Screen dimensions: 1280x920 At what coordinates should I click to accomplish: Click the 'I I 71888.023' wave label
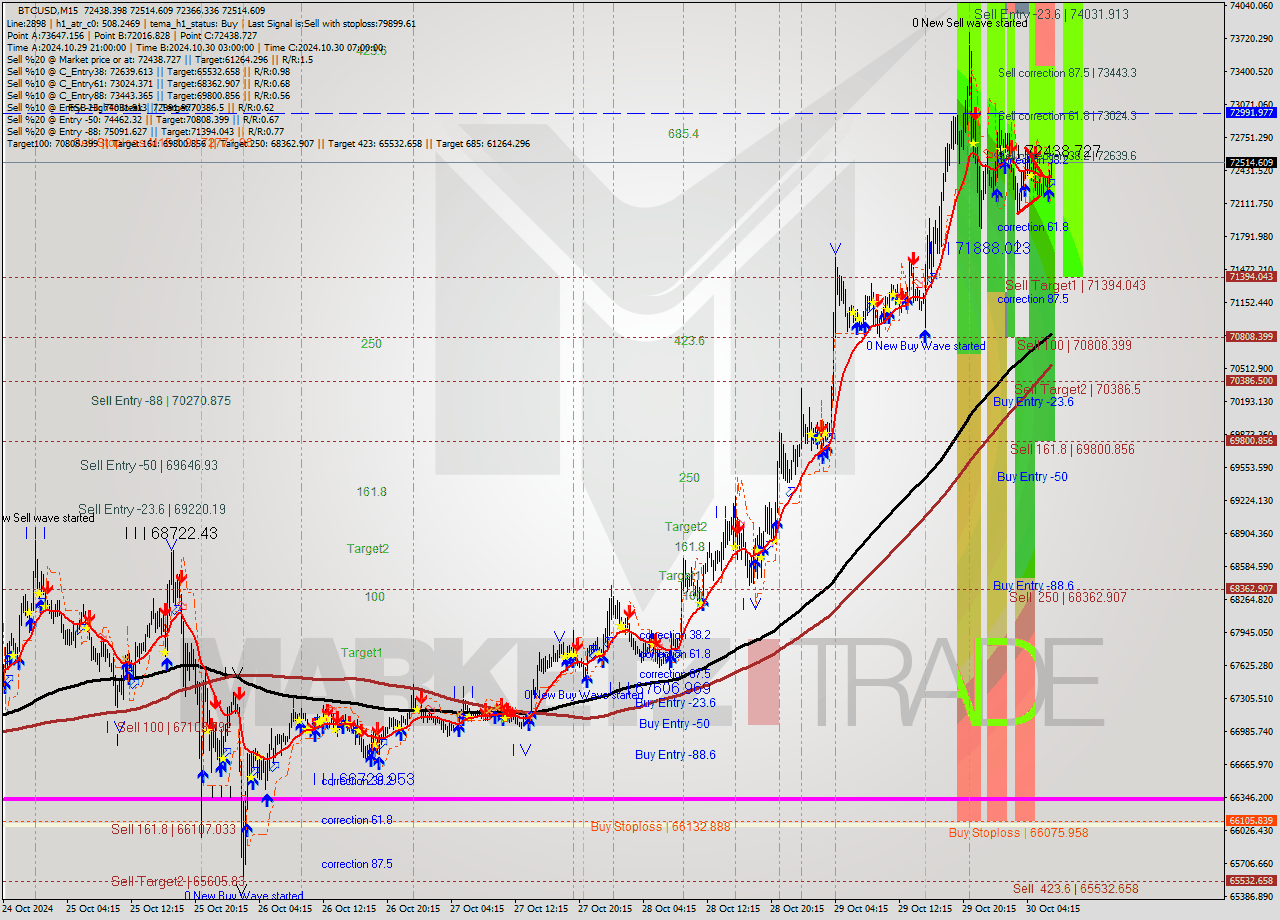[x=978, y=247]
